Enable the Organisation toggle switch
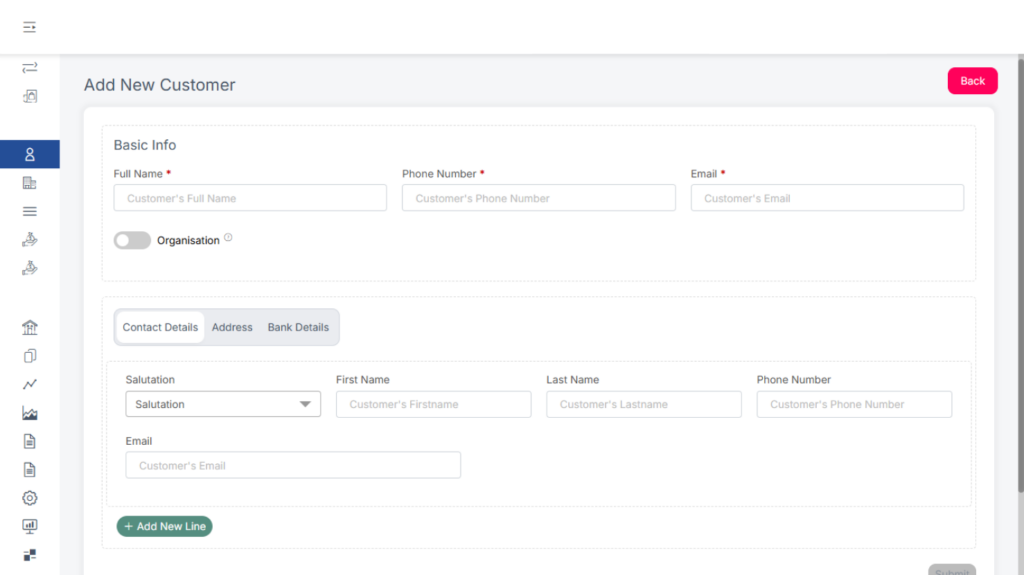 tap(132, 241)
